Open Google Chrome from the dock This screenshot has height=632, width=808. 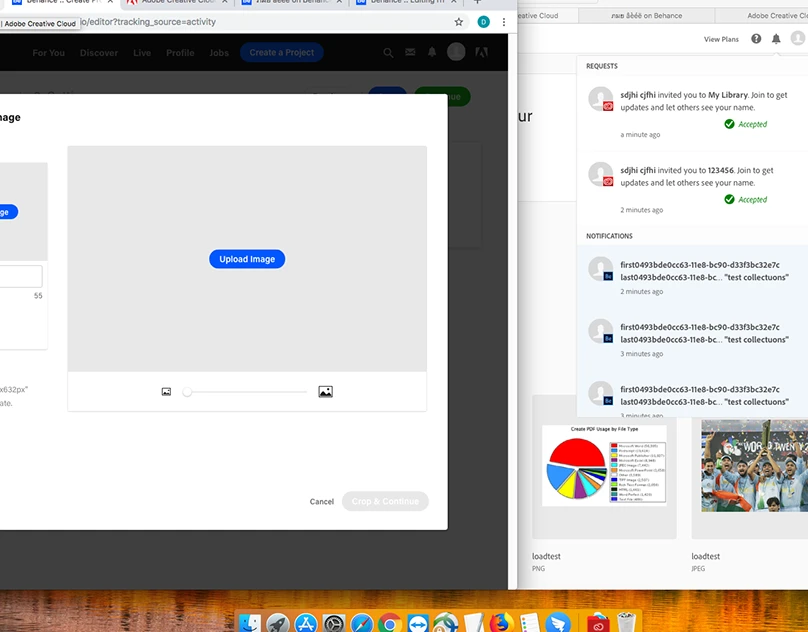(x=390, y=623)
